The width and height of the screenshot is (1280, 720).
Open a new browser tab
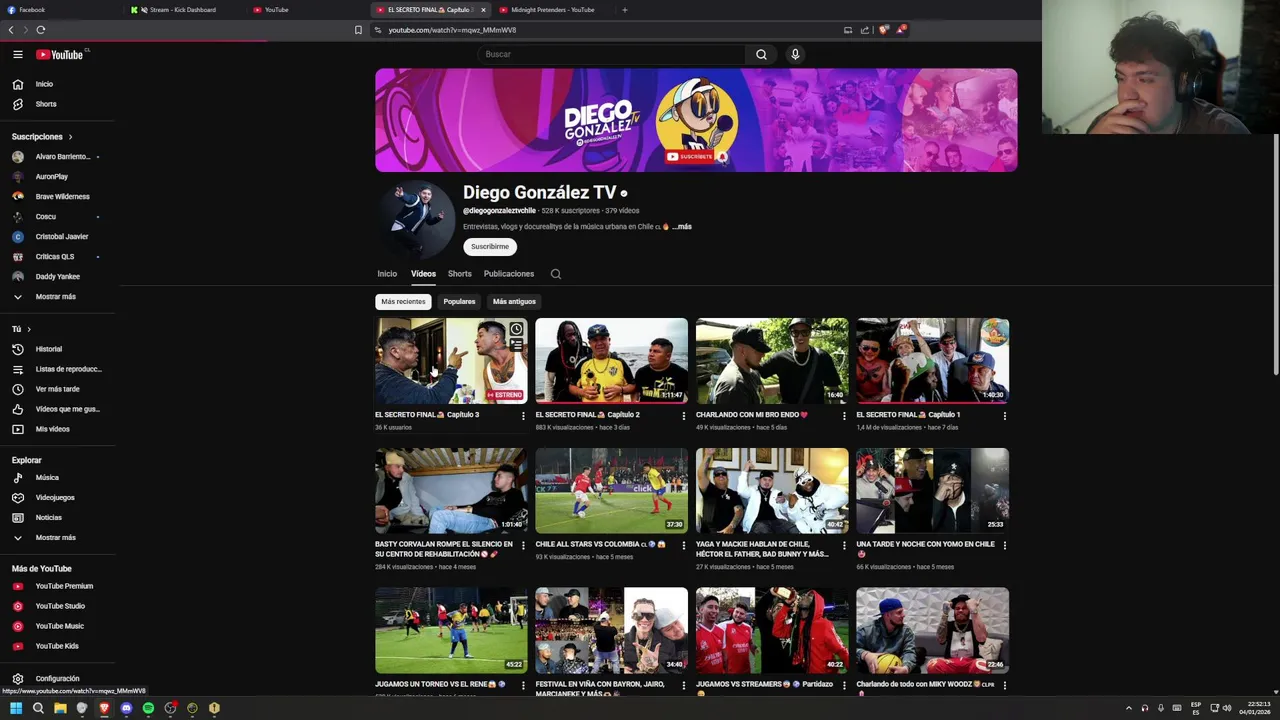point(625,10)
